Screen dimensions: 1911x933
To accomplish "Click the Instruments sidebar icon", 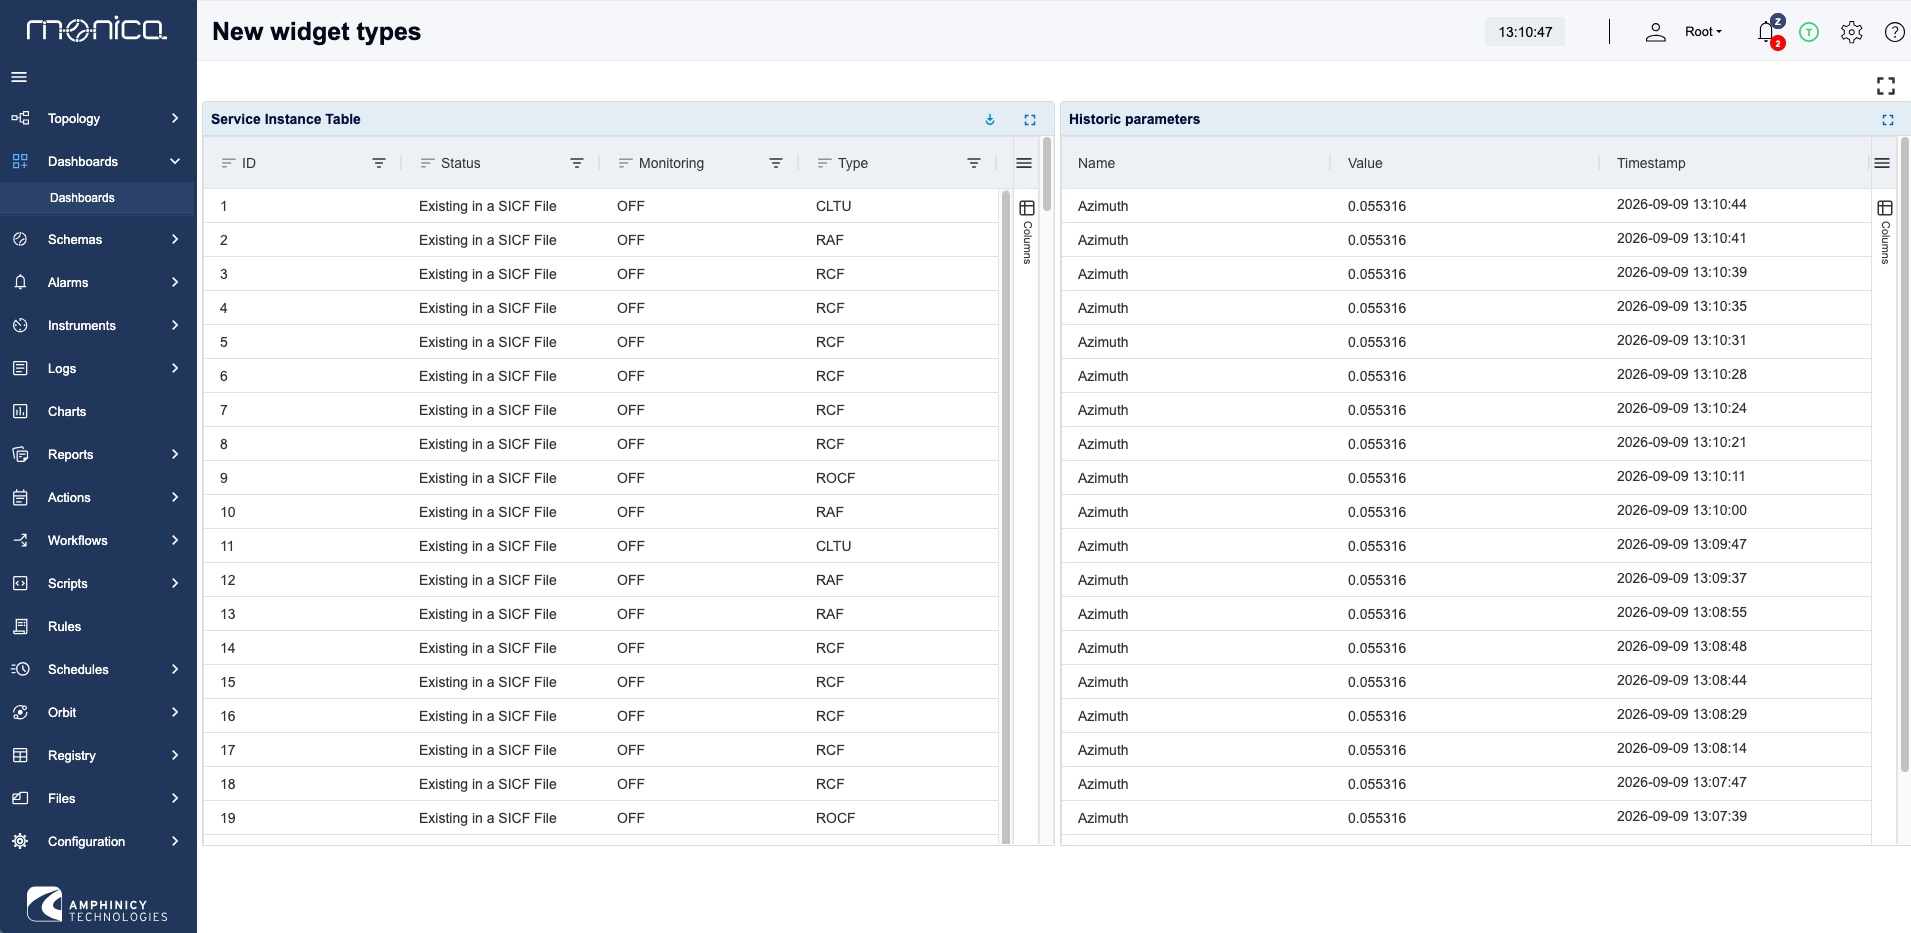I will (x=20, y=325).
